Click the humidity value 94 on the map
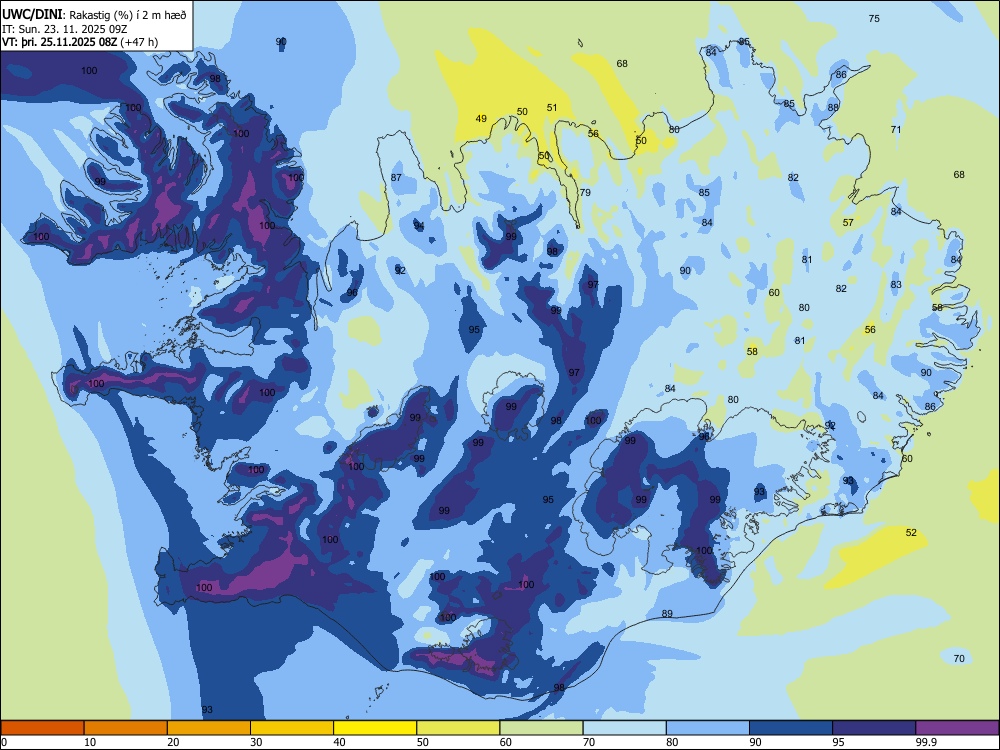 [419, 226]
